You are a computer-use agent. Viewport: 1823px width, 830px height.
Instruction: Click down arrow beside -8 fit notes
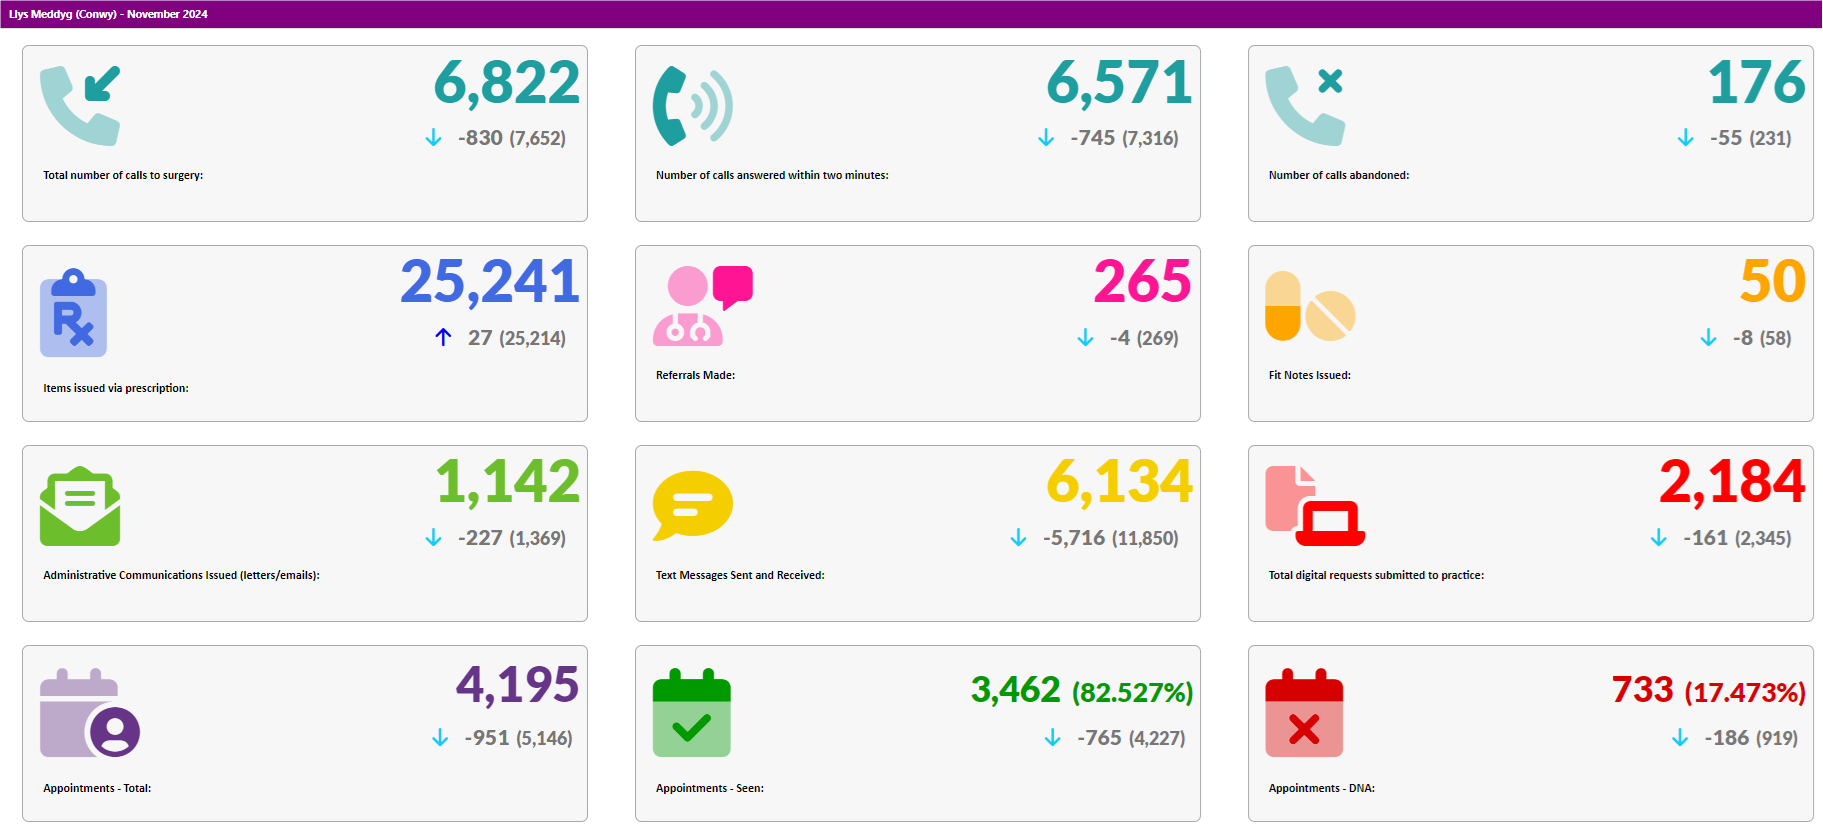tap(1708, 338)
